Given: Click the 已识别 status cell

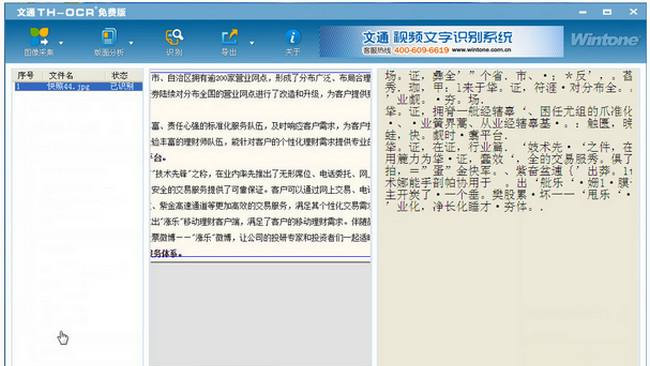Looking at the screenshot, I should pos(122,86).
